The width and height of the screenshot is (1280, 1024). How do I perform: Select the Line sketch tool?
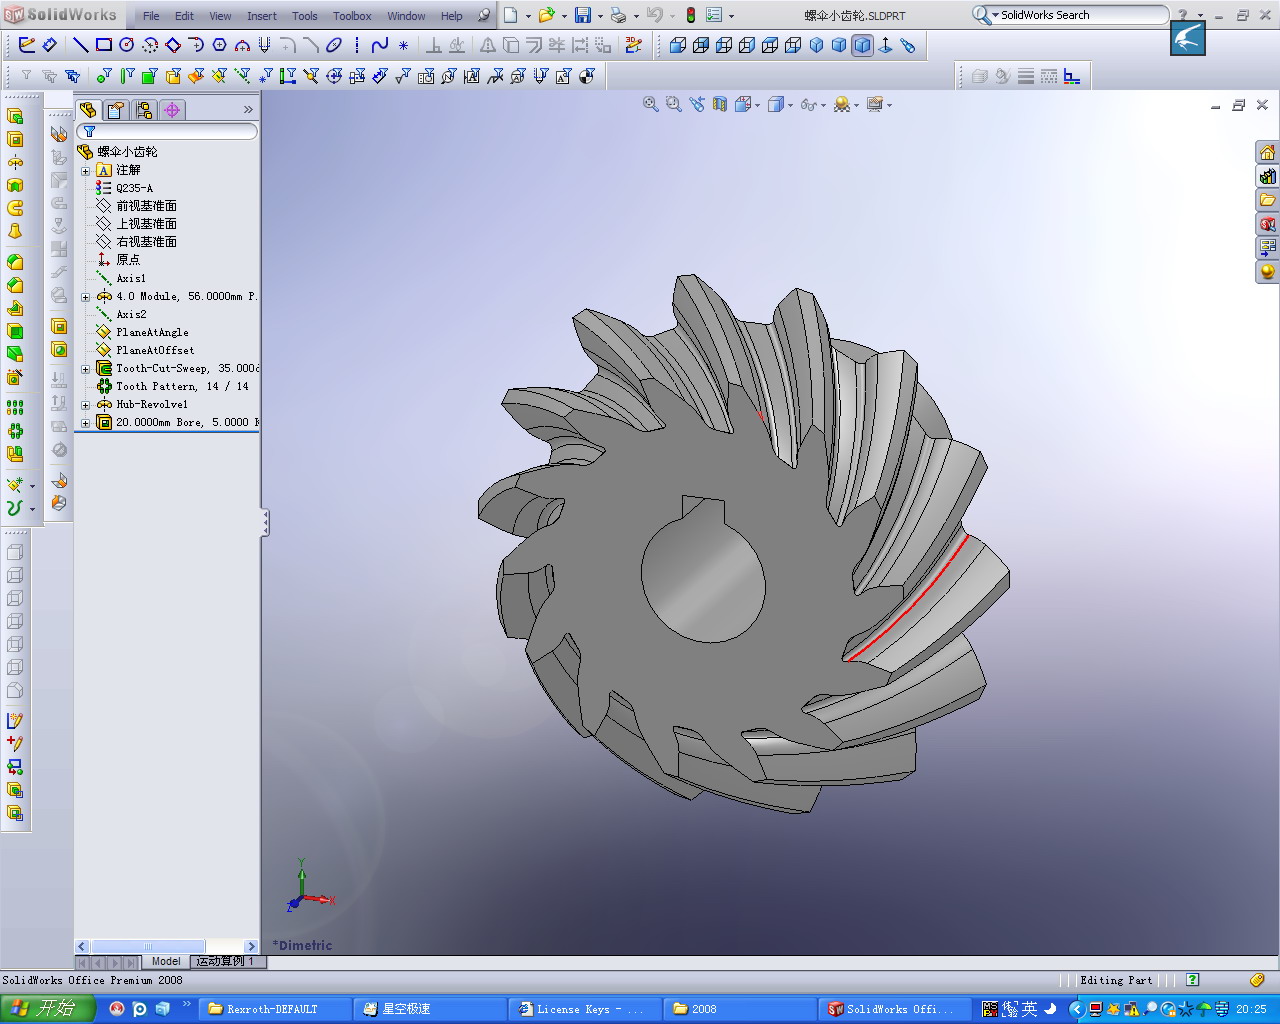coord(81,45)
